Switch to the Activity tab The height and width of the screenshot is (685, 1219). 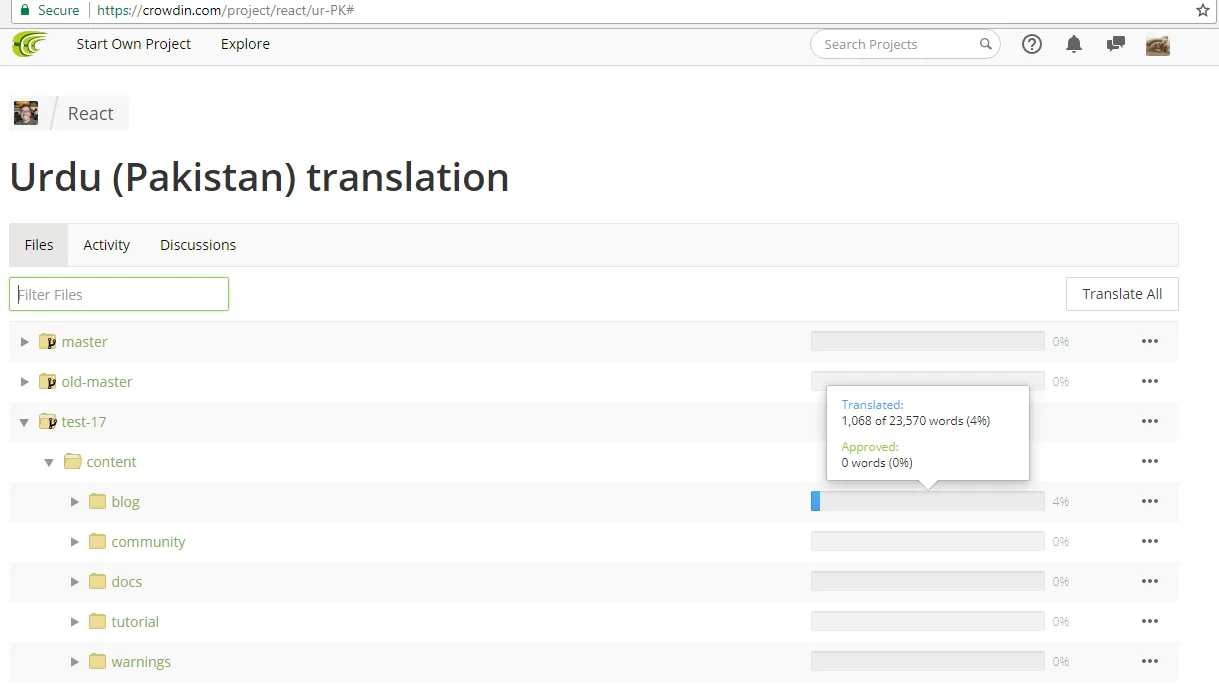pos(107,245)
